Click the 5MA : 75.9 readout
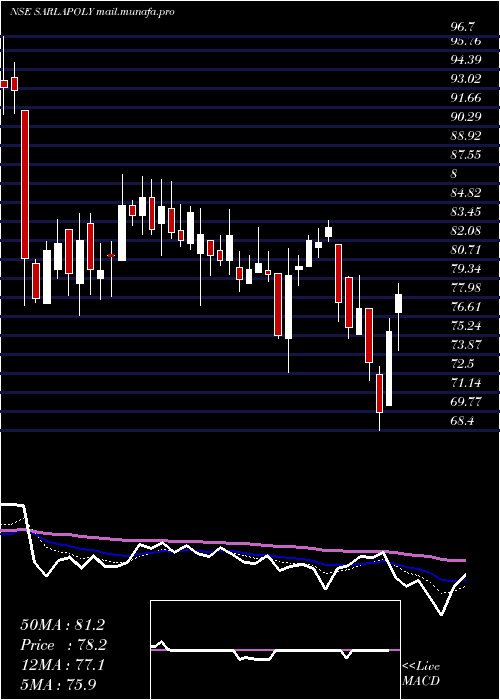The height and width of the screenshot is (700, 500). click(x=58, y=684)
